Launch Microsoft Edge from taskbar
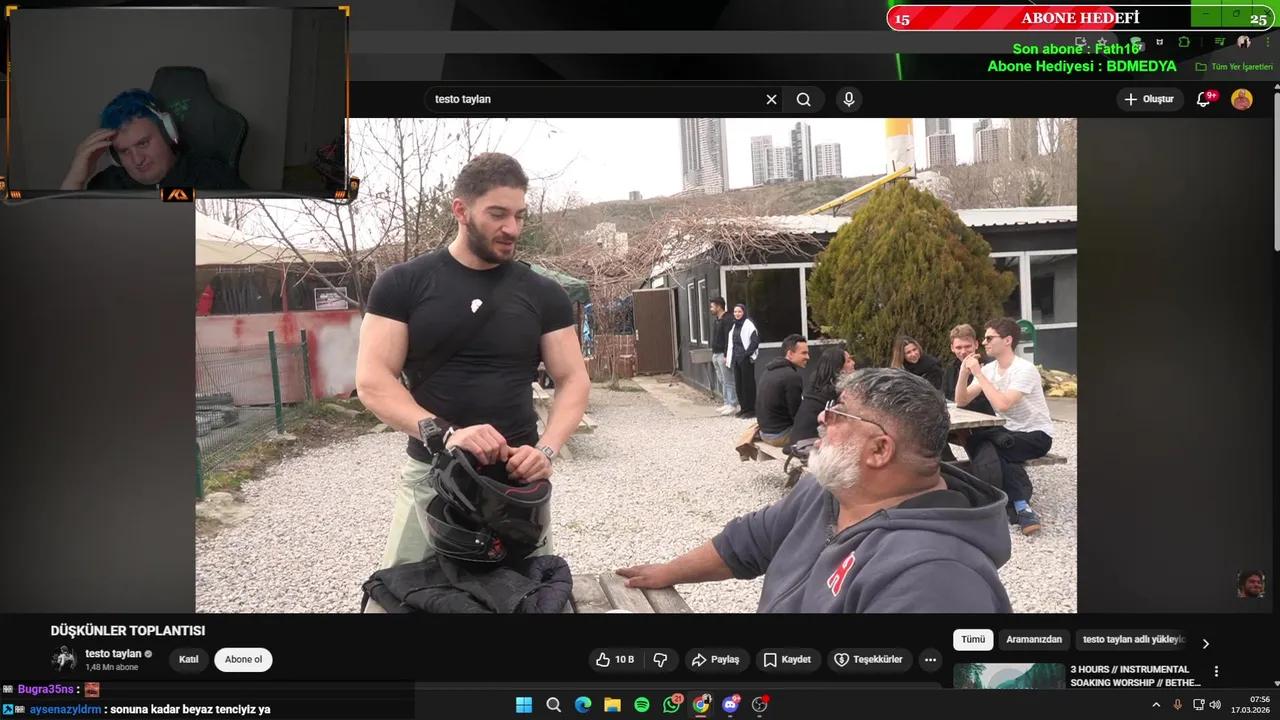Image resolution: width=1280 pixels, height=720 pixels. point(583,705)
